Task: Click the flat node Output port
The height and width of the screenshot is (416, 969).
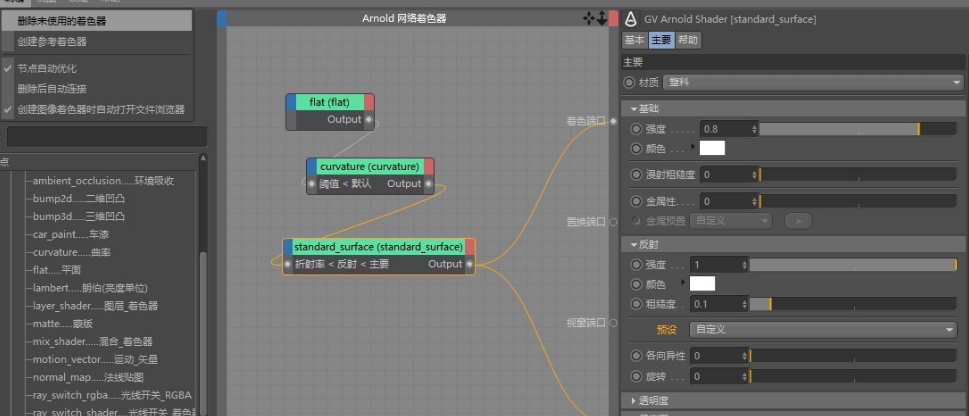Action: point(369,120)
